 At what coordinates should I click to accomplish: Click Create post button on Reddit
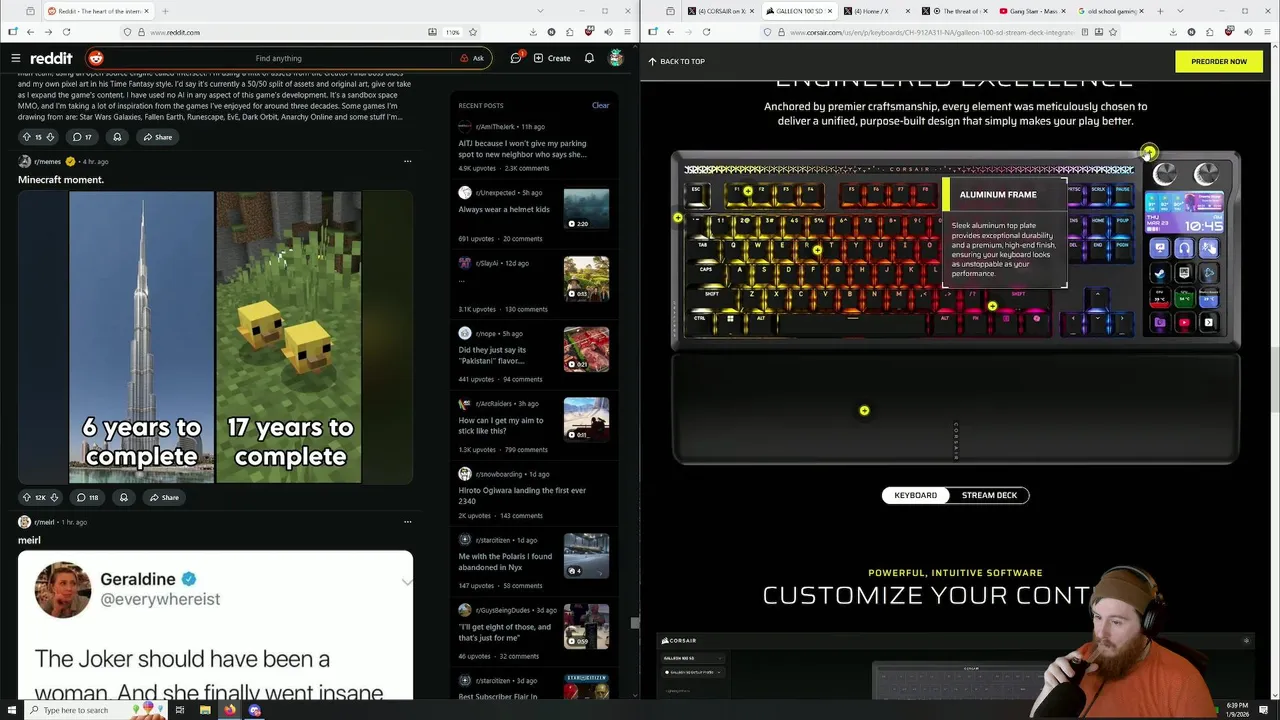552,58
